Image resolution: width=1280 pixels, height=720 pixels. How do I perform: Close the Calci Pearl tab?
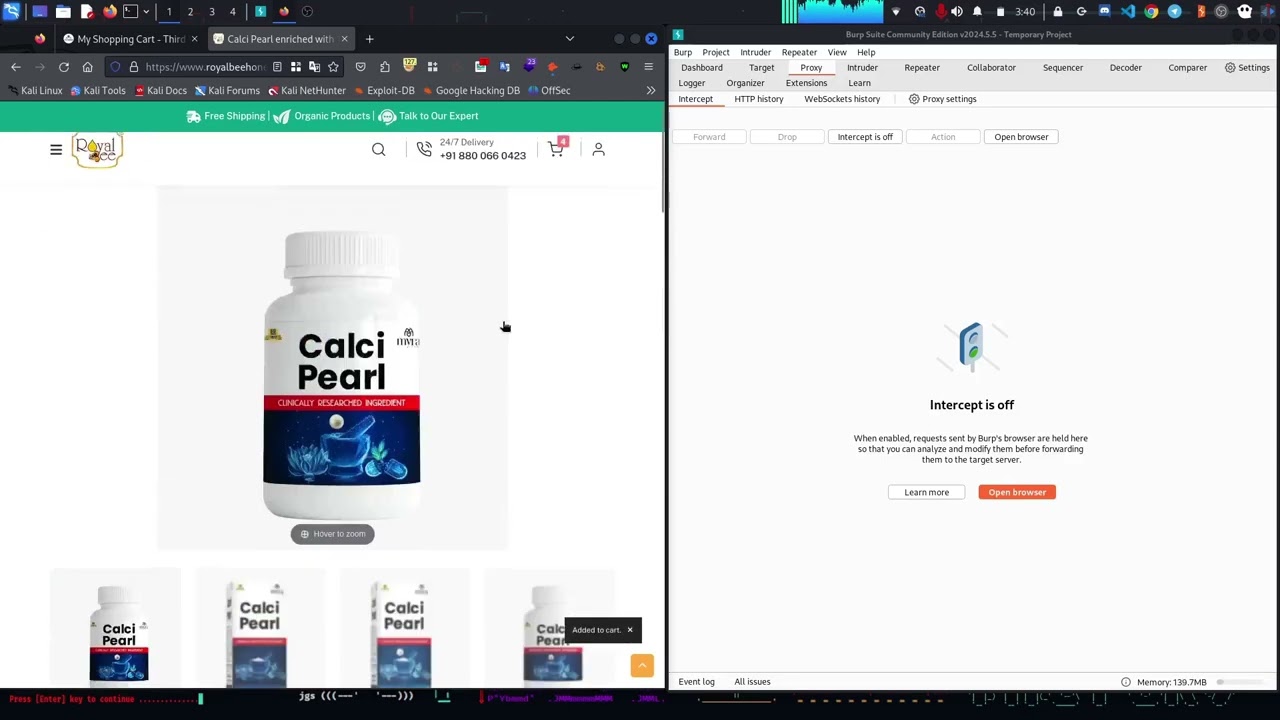(344, 39)
